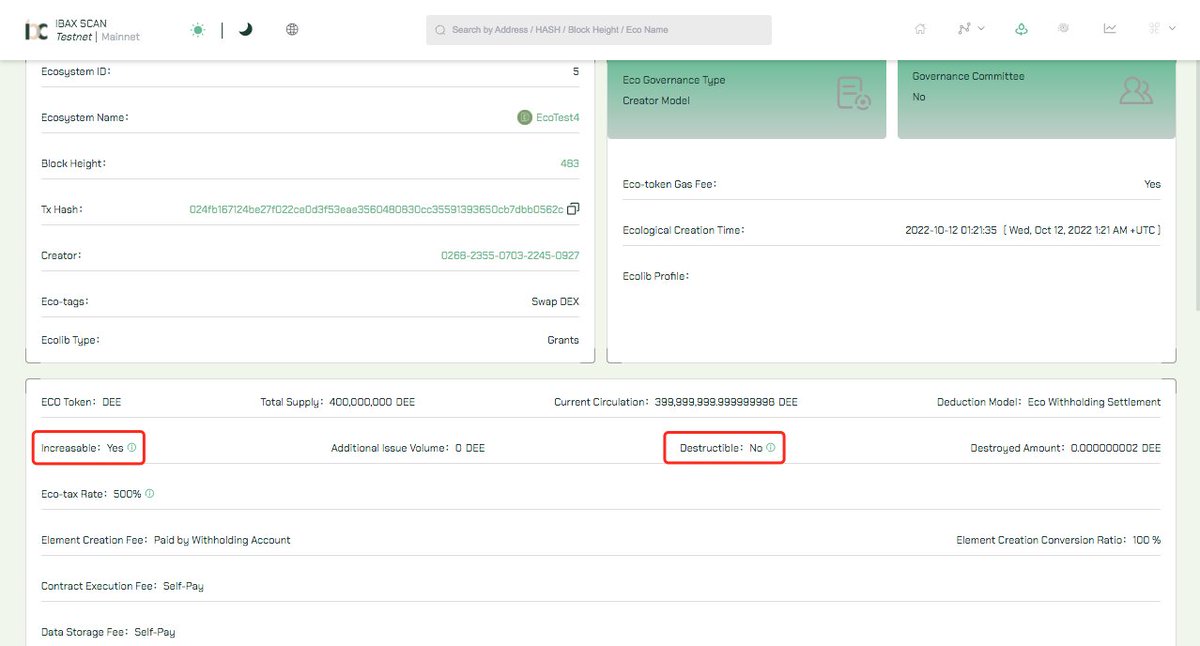The height and width of the screenshot is (646, 1200).
Task: Click the search magnifier icon
Action: click(440, 30)
